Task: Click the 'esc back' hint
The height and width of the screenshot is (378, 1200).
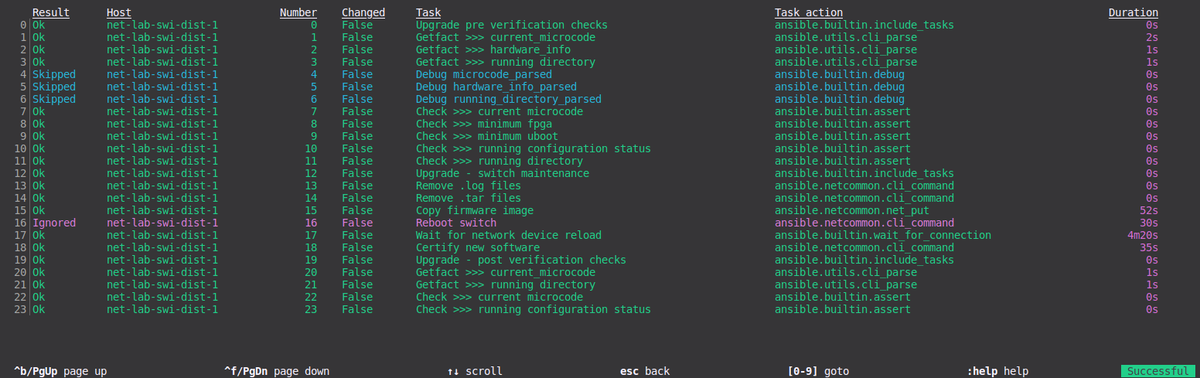Action: coord(645,371)
